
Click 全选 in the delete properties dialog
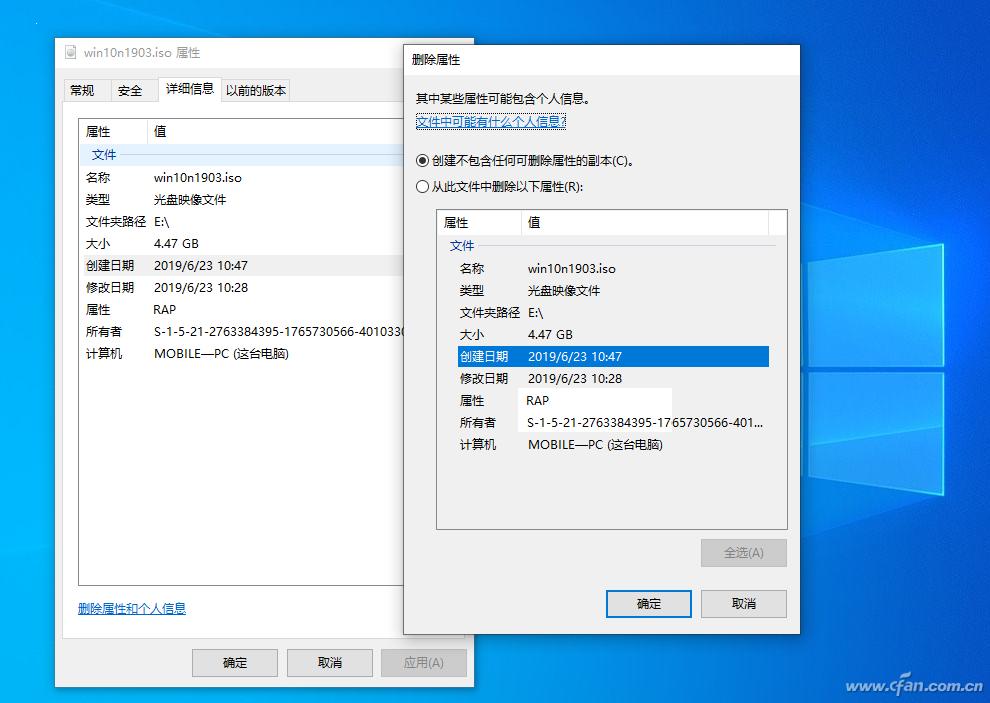742,552
